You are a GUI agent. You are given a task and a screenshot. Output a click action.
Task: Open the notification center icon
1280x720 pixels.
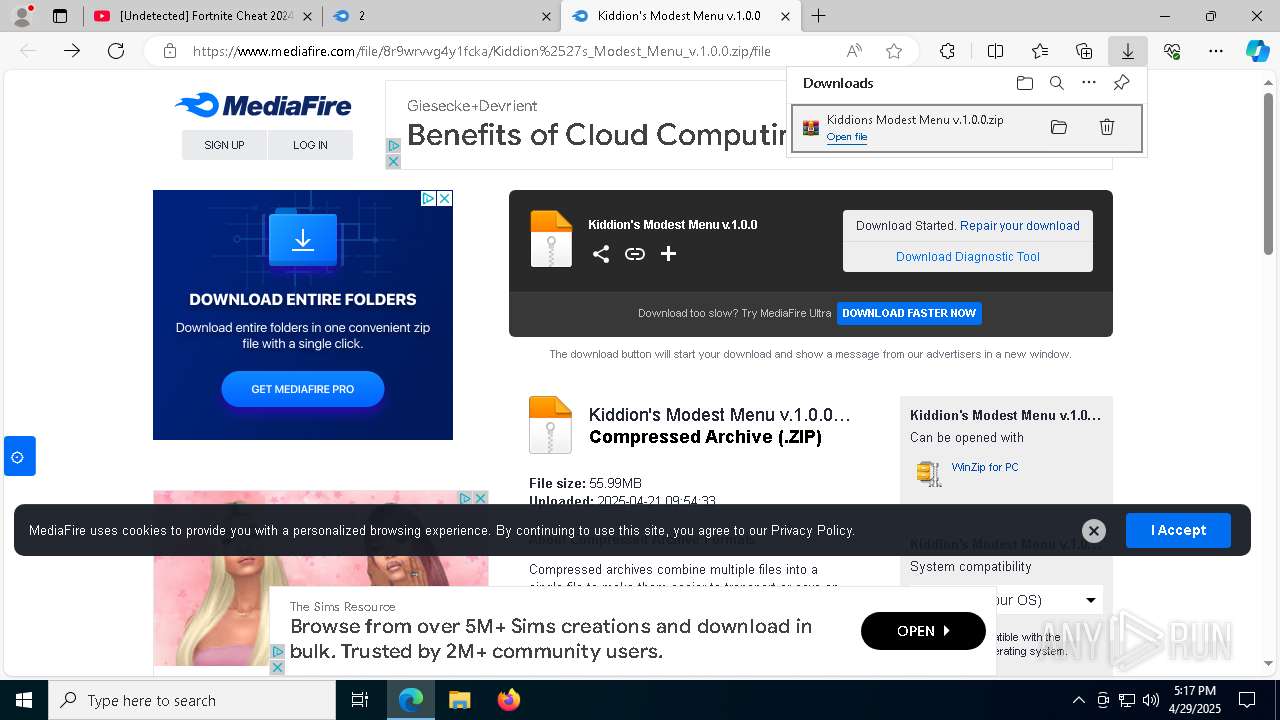click(x=1247, y=700)
